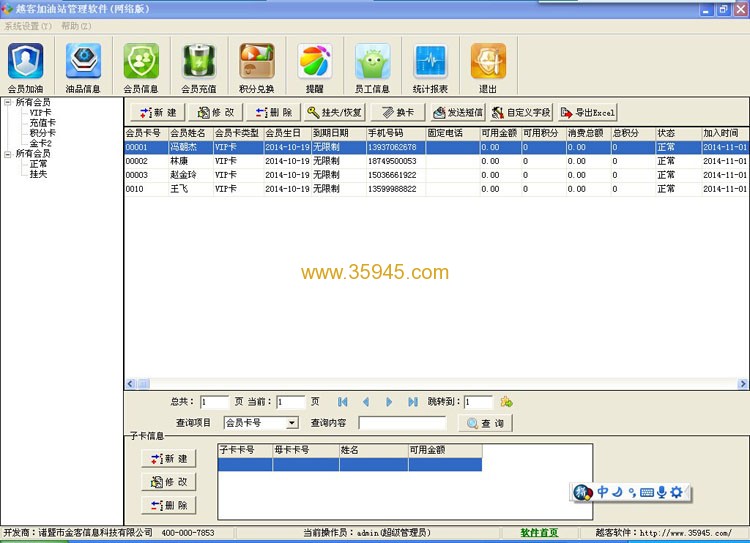Click the 当前 page number field
750x543 pixels.
pyautogui.click(x=290, y=402)
